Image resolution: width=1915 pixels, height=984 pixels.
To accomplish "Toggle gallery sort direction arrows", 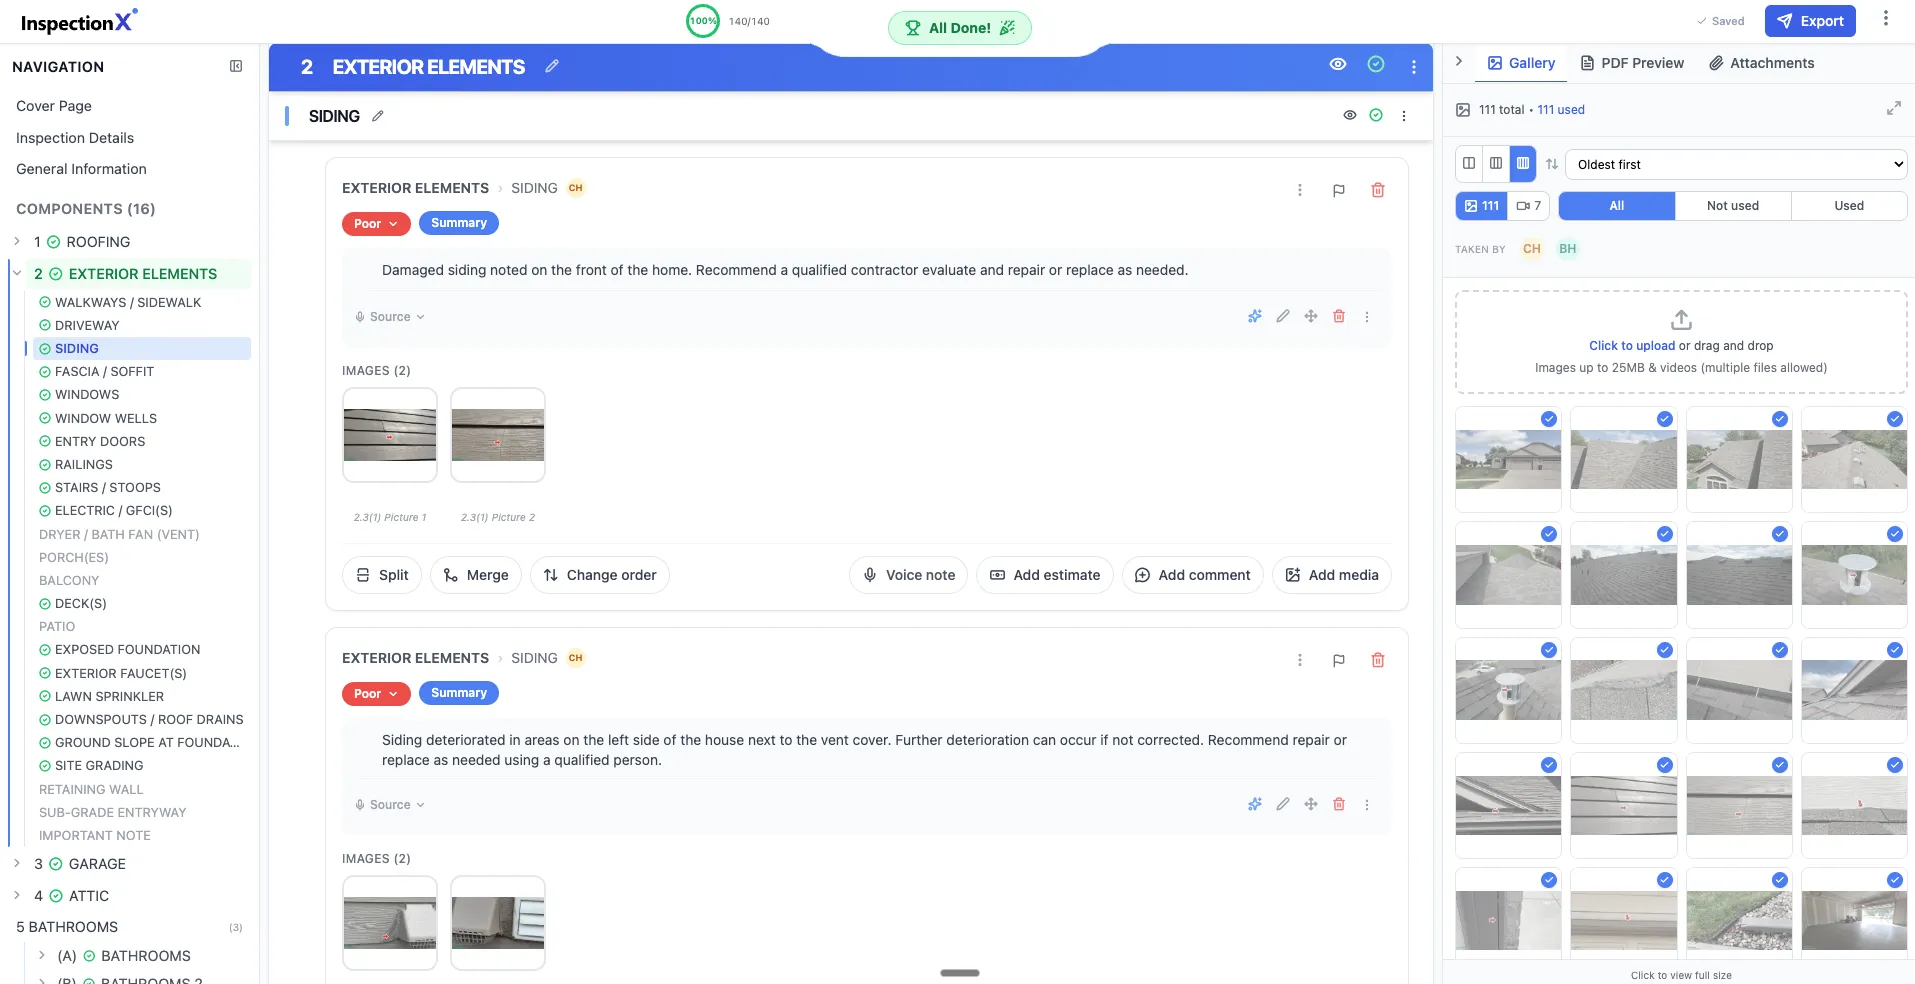I will click(x=1551, y=164).
